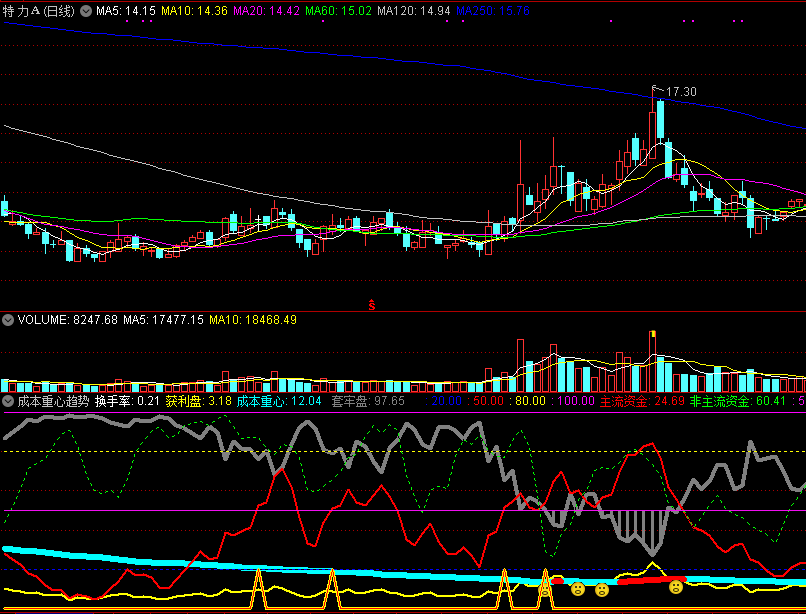This screenshot has height=614, width=806.
Task: Select the MA60: 15.02 label
Action: coord(338,11)
